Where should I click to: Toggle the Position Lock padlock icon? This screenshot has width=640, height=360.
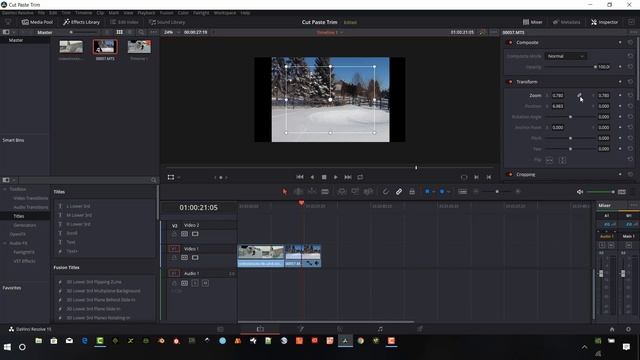[412, 191]
